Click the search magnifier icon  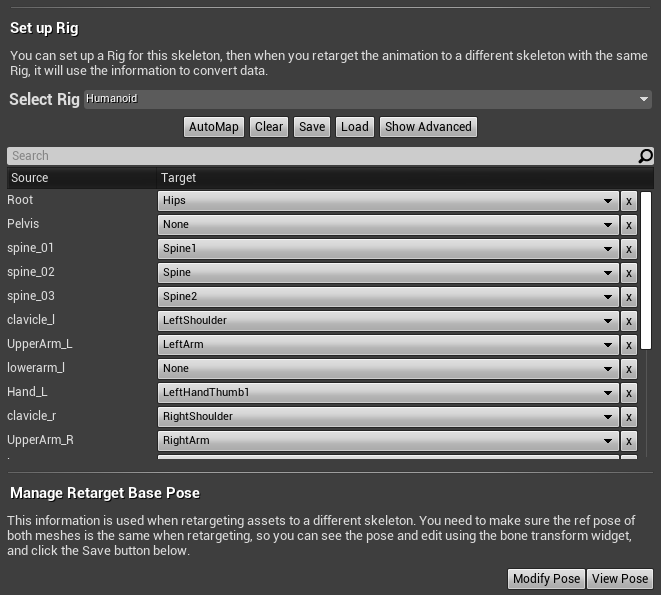coord(645,156)
